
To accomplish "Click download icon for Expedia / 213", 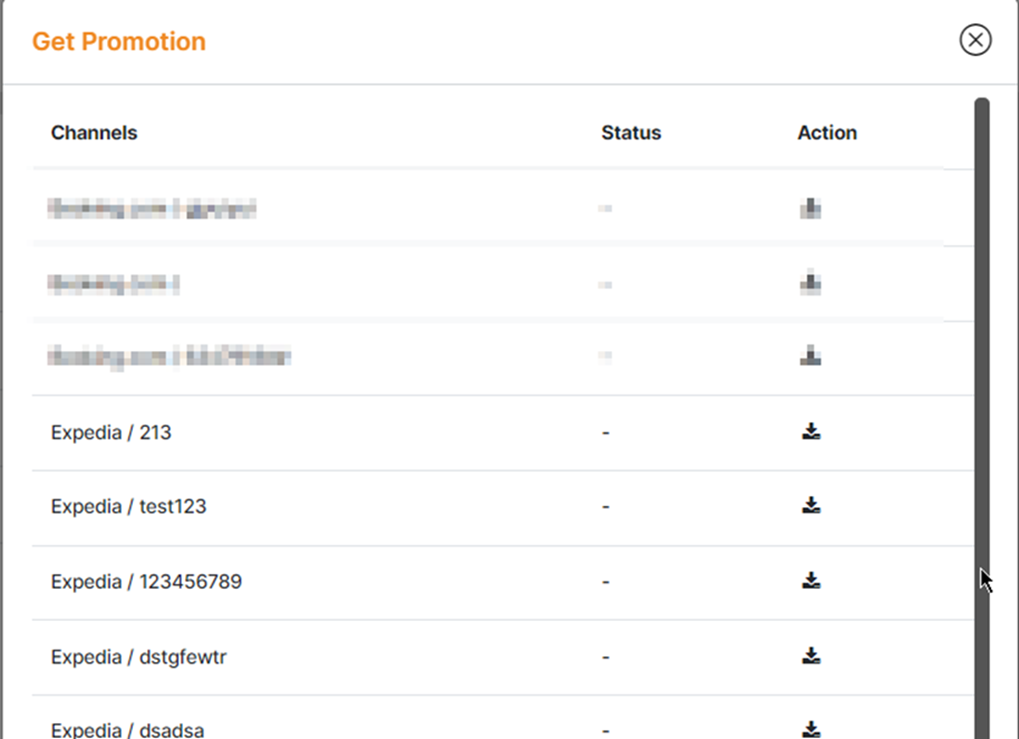I will click(811, 432).
